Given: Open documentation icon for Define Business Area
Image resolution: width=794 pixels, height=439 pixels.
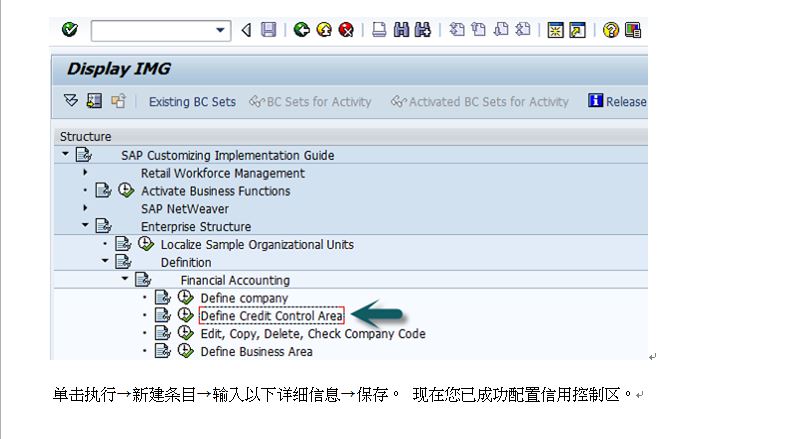Looking at the screenshot, I should click(163, 350).
